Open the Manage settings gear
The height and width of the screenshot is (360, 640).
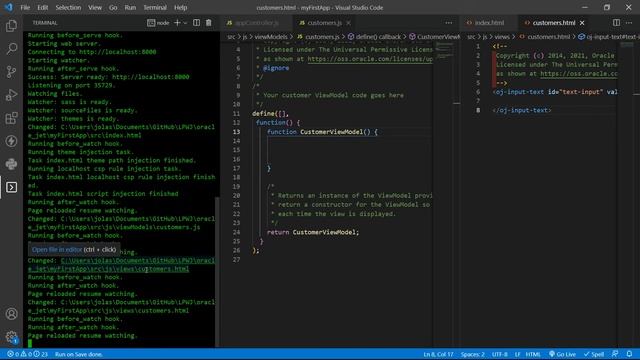(x=11, y=337)
